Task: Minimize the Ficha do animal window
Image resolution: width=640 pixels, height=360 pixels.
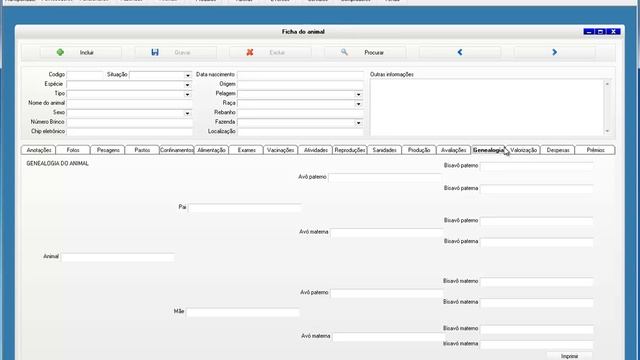Action: point(589,31)
